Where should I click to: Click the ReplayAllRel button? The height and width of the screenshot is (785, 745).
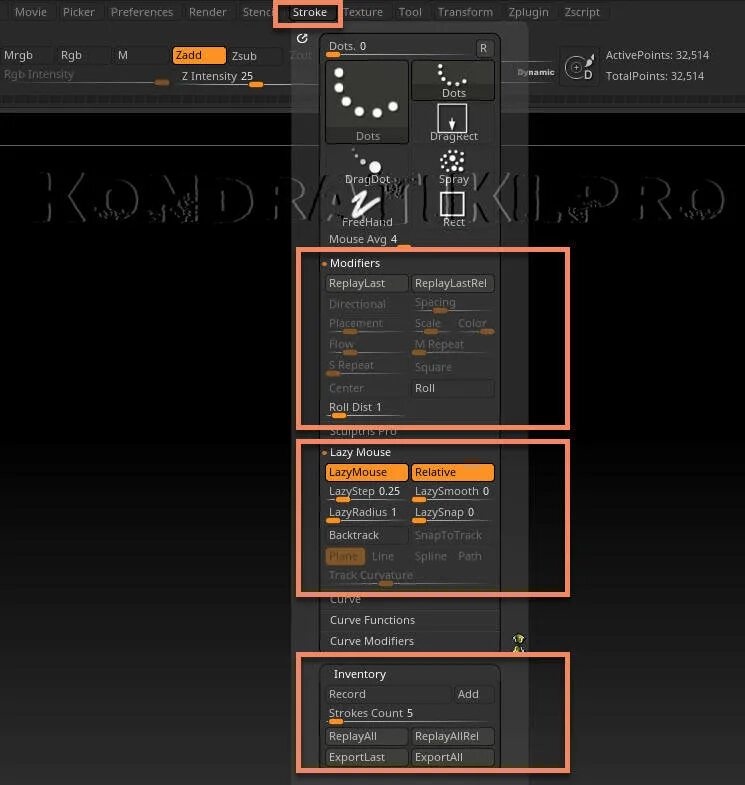(x=453, y=736)
